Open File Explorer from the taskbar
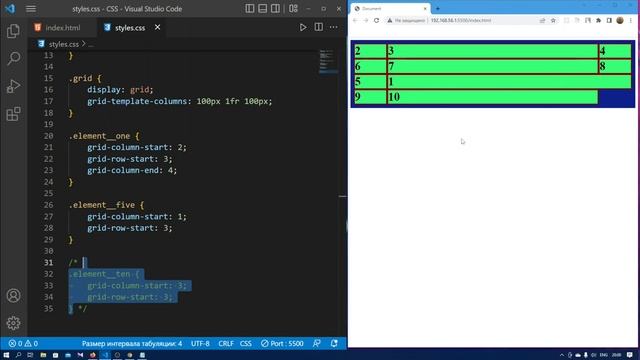The image size is (640, 360). [43, 355]
